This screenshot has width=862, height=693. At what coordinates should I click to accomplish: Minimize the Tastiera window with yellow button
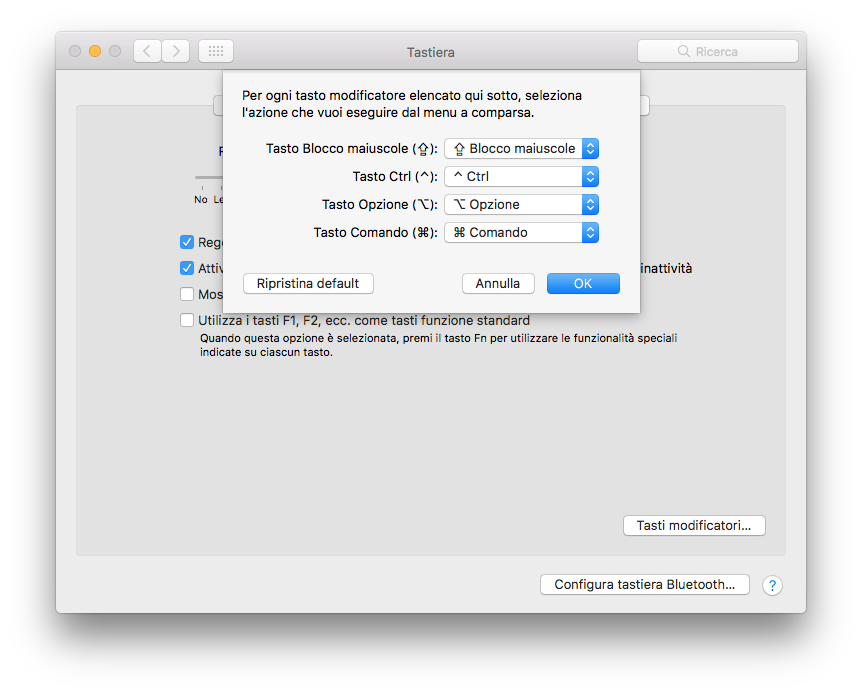(x=95, y=51)
